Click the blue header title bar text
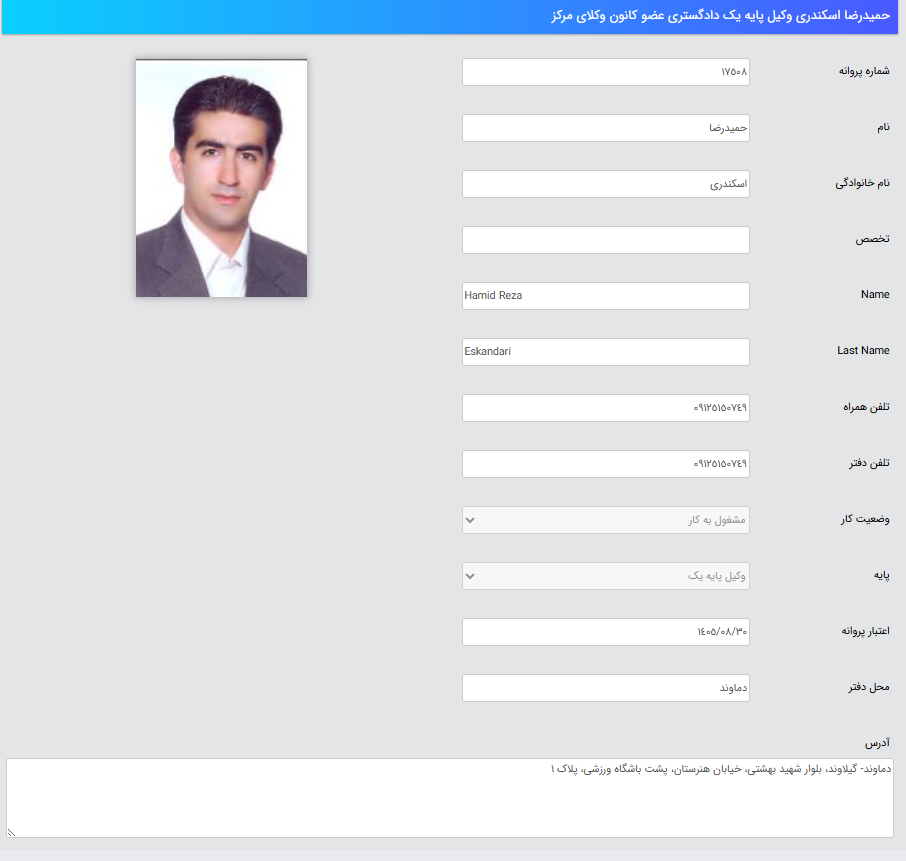This screenshot has width=906, height=861. (720, 17)
